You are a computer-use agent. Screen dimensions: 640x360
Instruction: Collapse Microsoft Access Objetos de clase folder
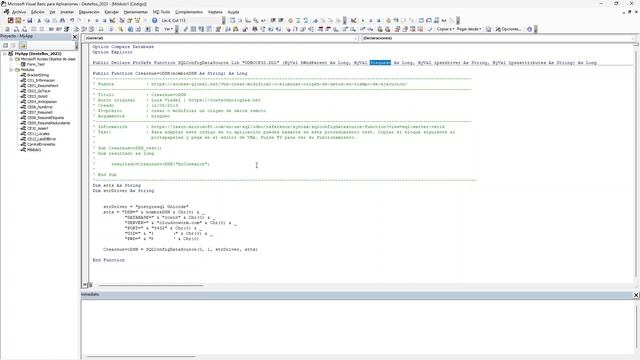coord(11,59)
